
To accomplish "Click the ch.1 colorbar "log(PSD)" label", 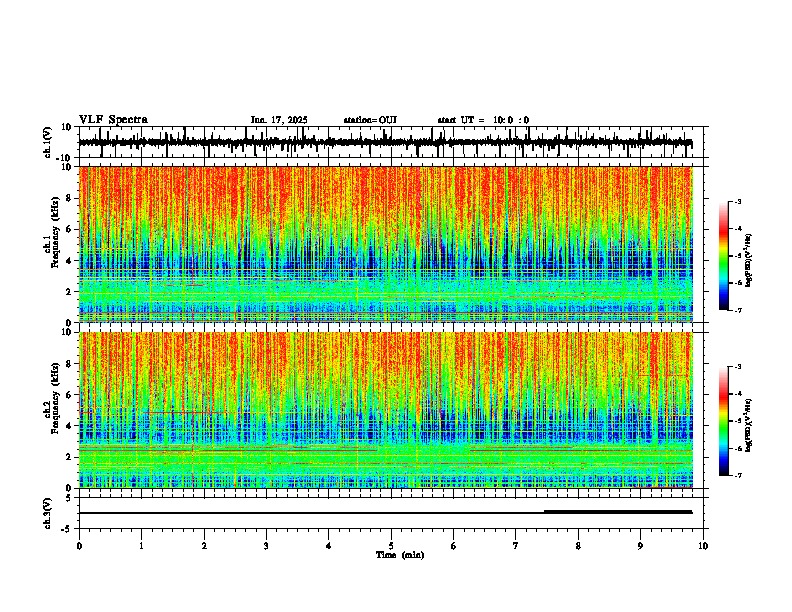I will 749,260.
